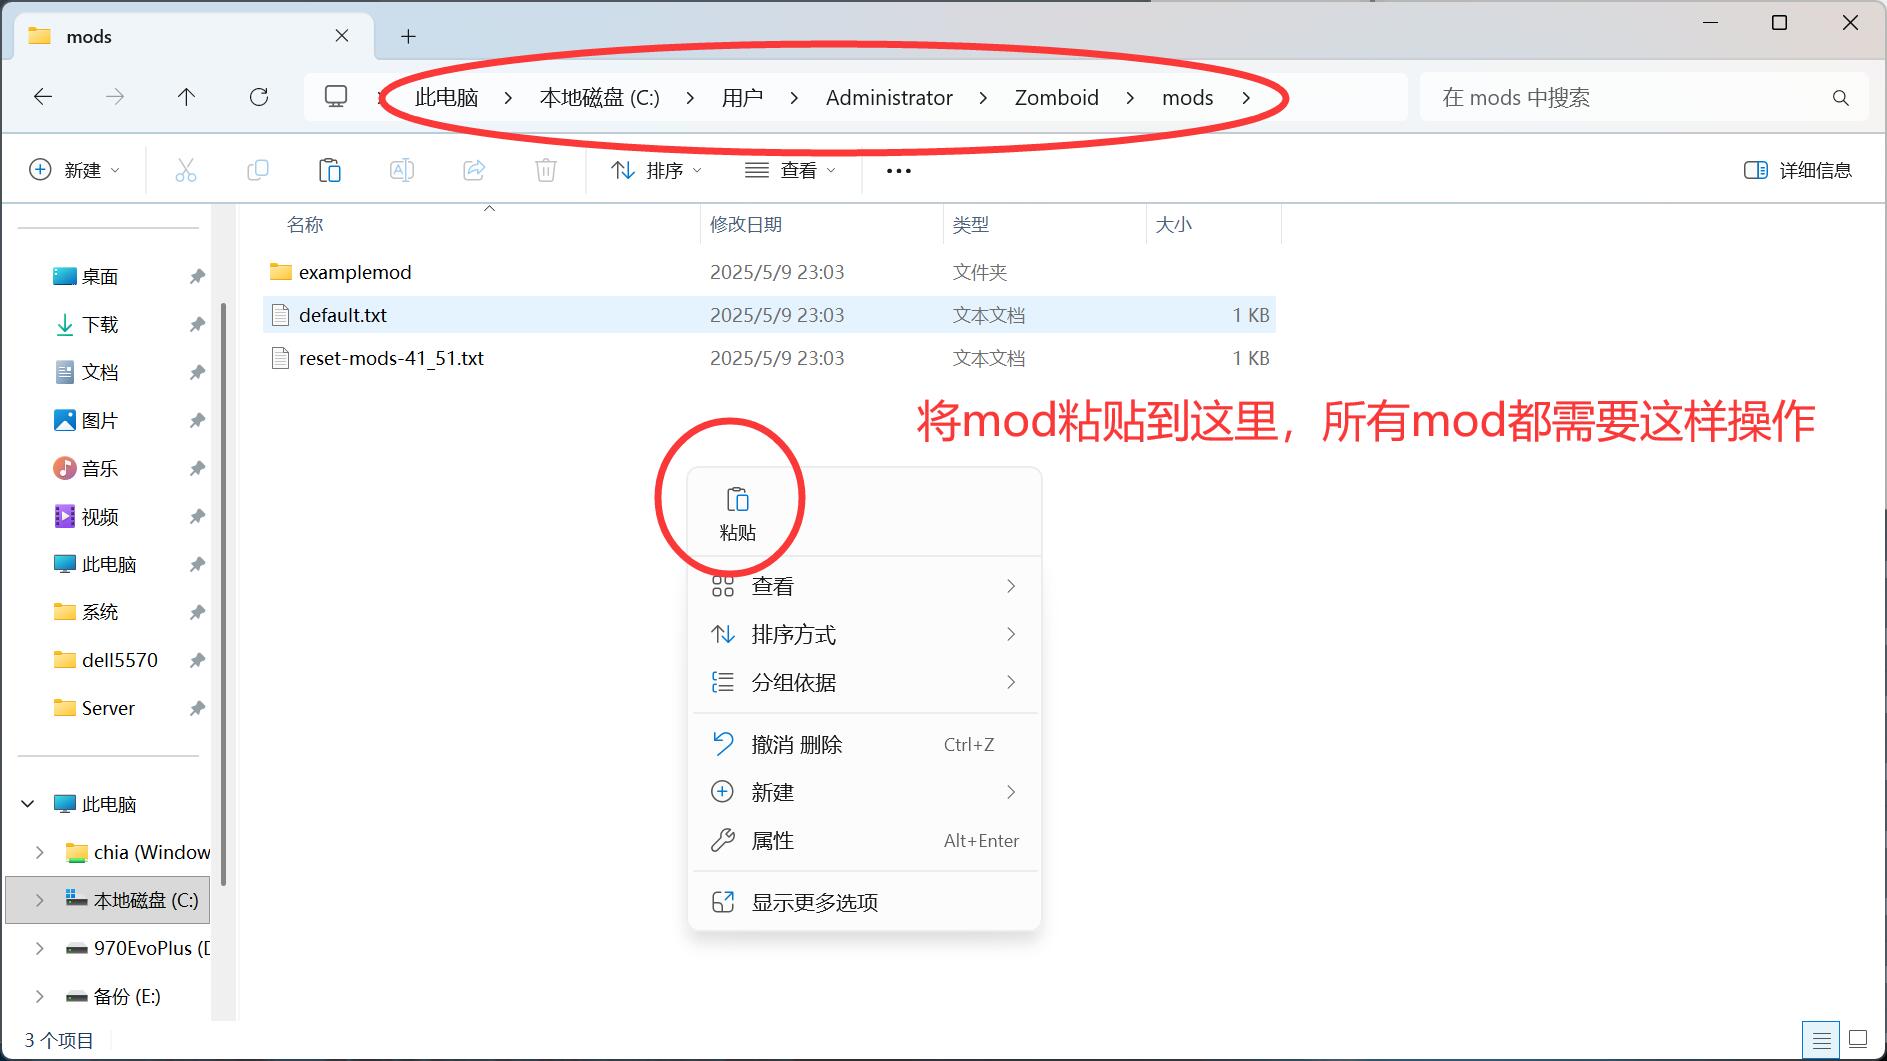The width and height of the screenshot is (1887, 1061).
Task: Click the Cut icon in the toolbar
Action: click(185, 170)
